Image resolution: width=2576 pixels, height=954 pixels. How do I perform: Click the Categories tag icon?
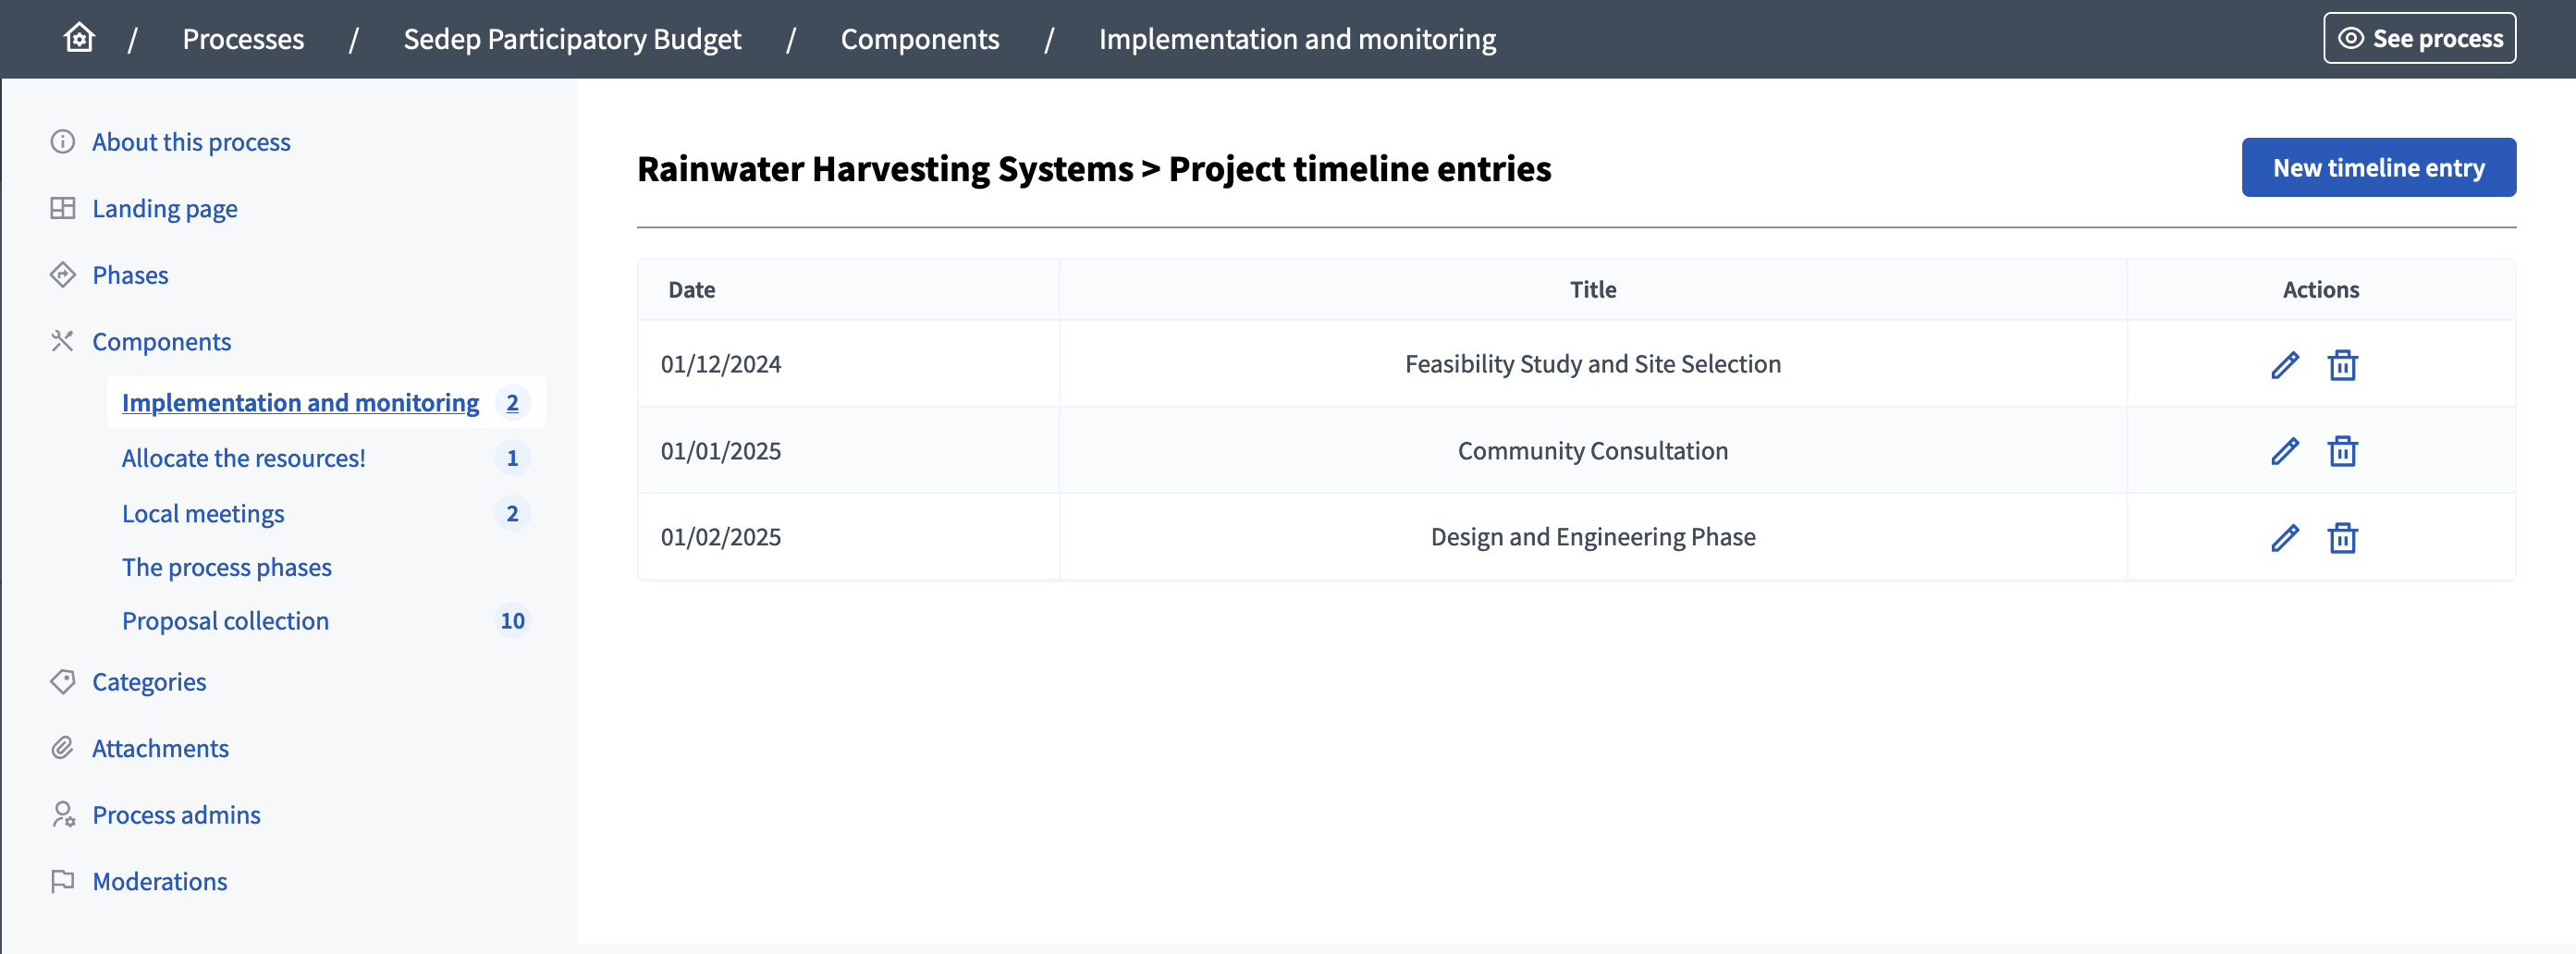[62, 682]
